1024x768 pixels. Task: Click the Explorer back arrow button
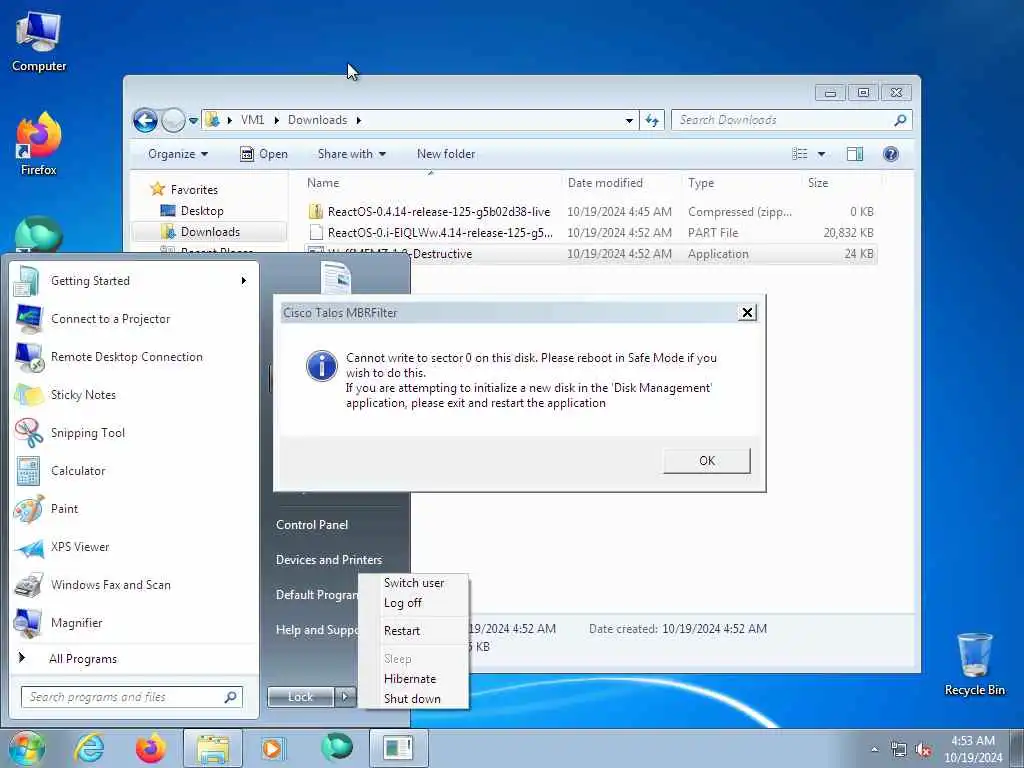[x=145, y=120]
